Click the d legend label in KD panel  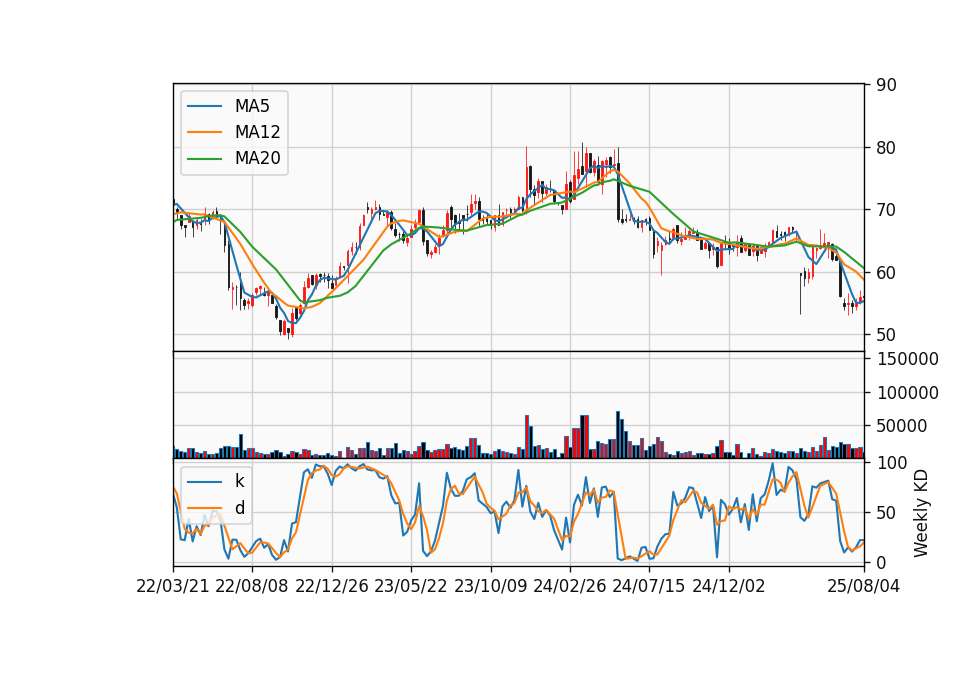240,508
